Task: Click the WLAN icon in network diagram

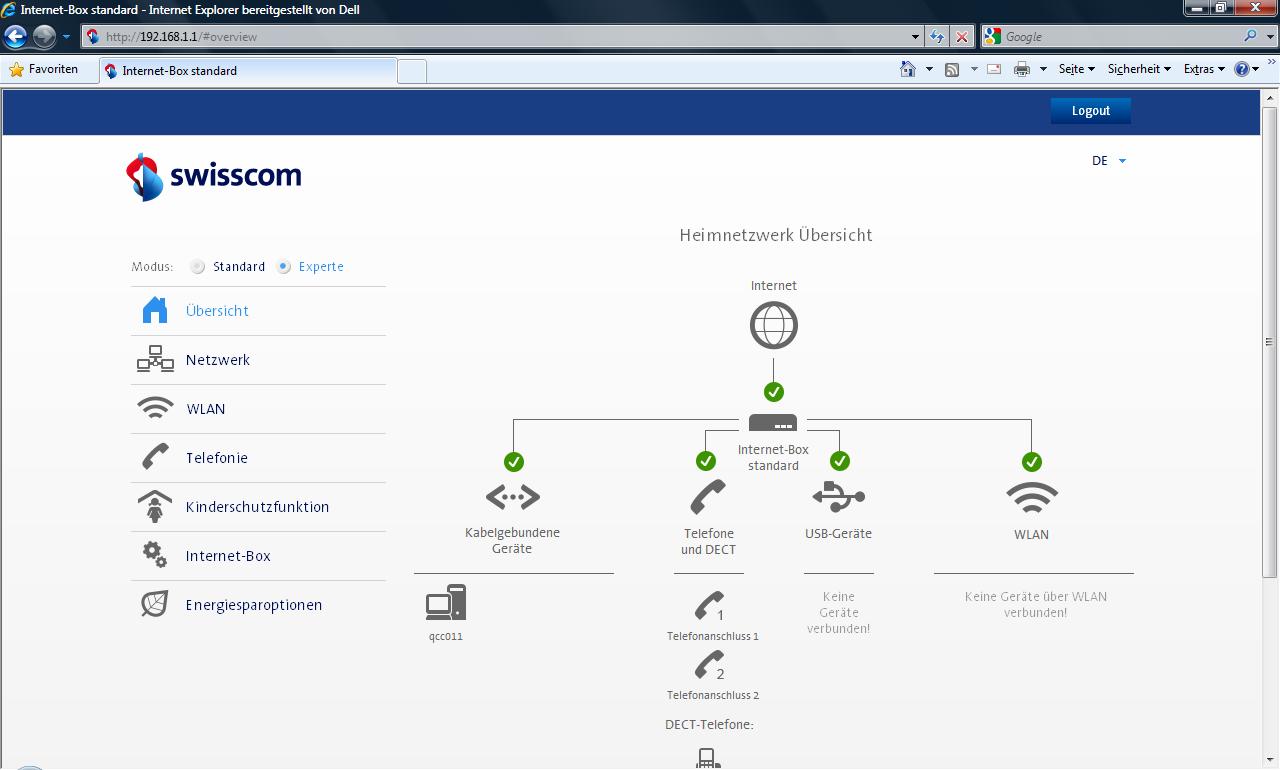Action: point(1031,496)
